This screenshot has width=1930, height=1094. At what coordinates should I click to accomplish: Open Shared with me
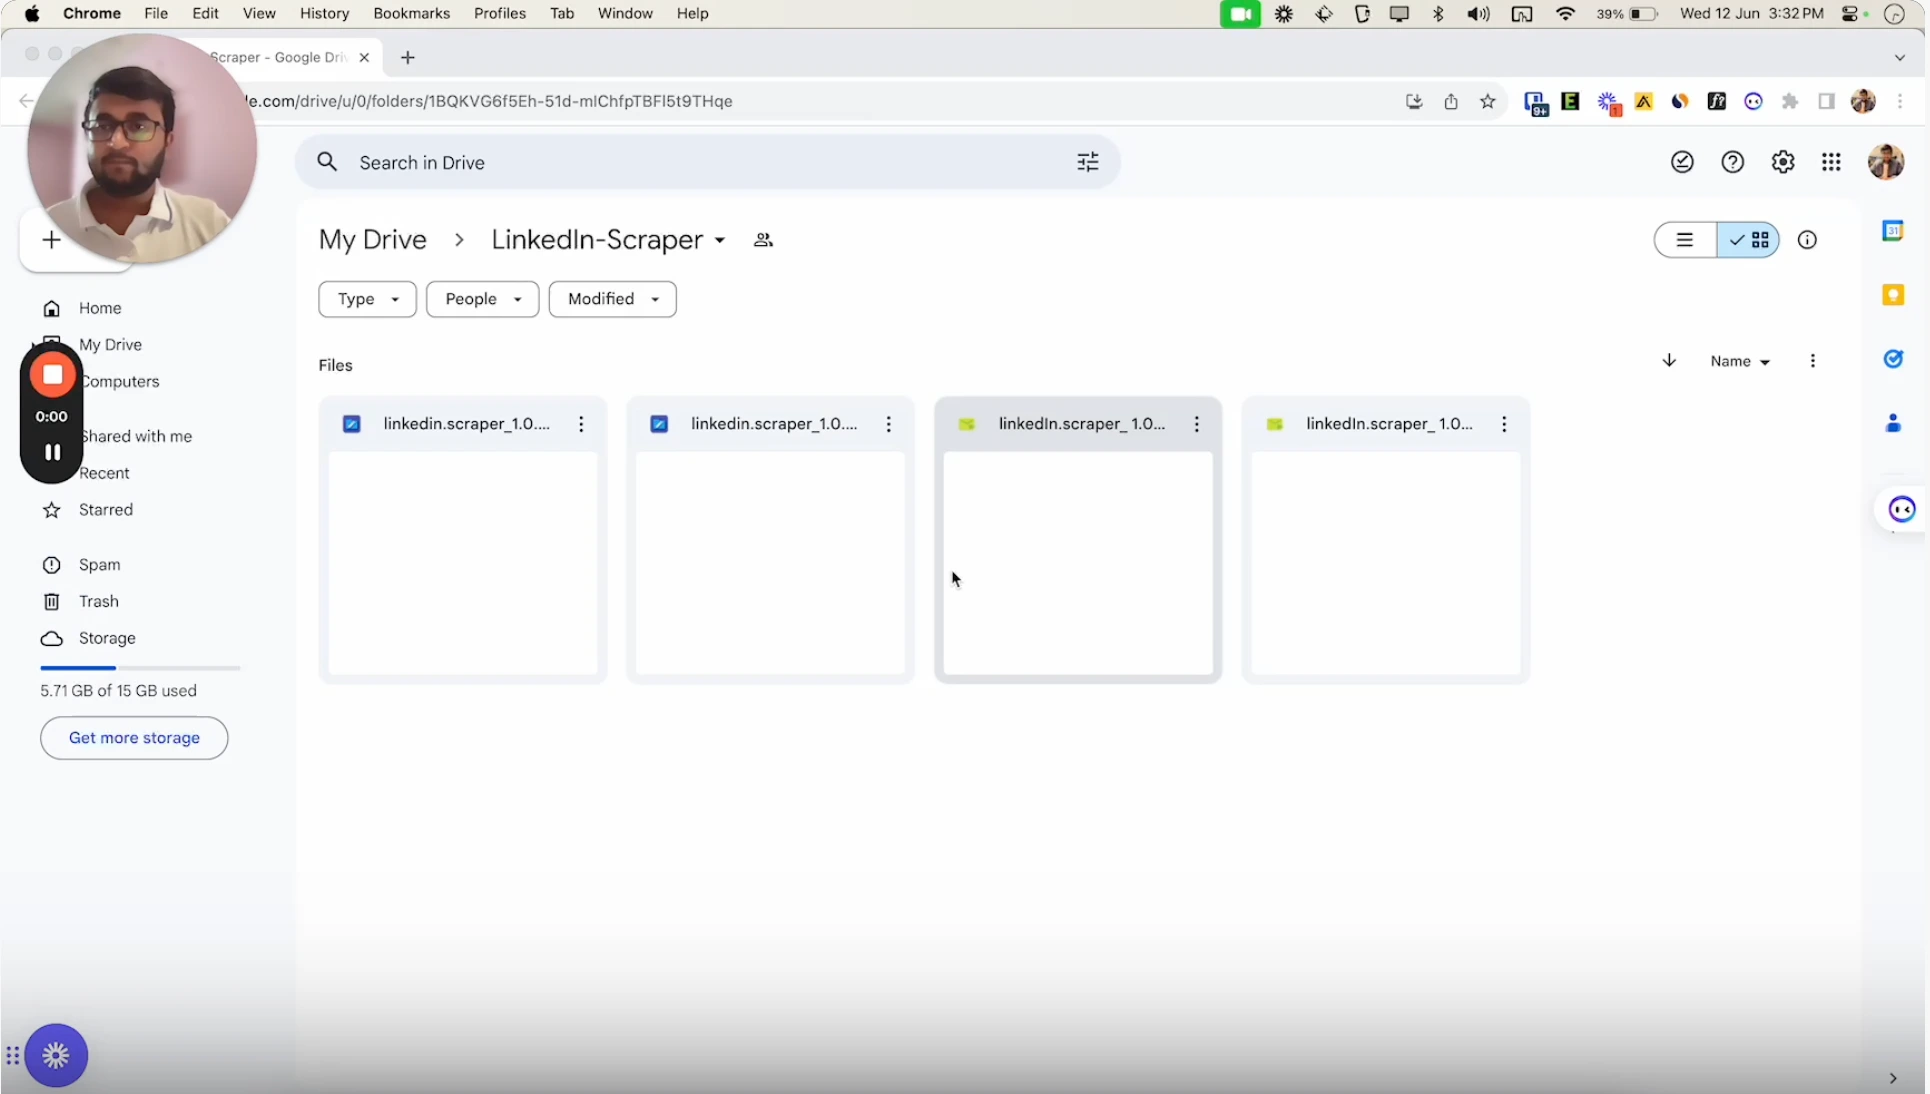(136, 436)
